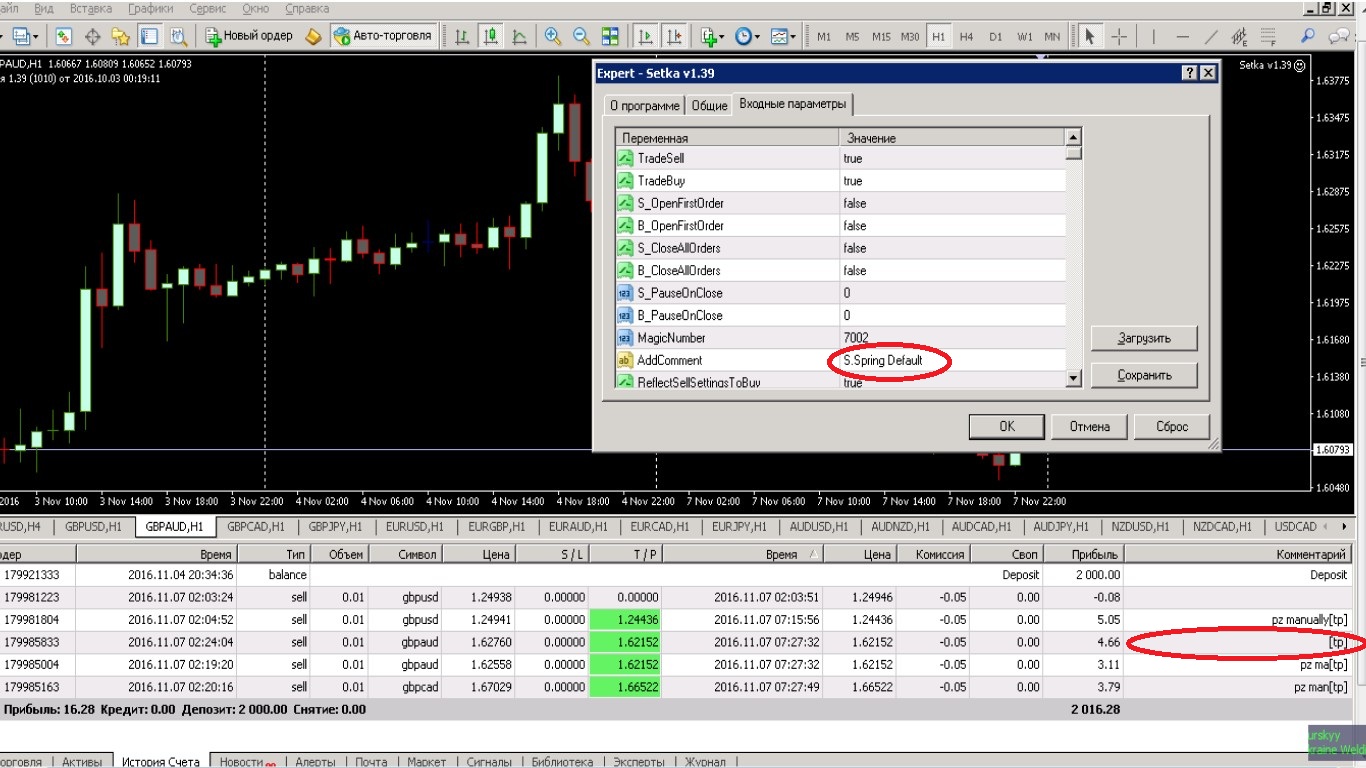Select the H4 timeframe
This screenshot has height=768, width=1366.
(966, 37)
